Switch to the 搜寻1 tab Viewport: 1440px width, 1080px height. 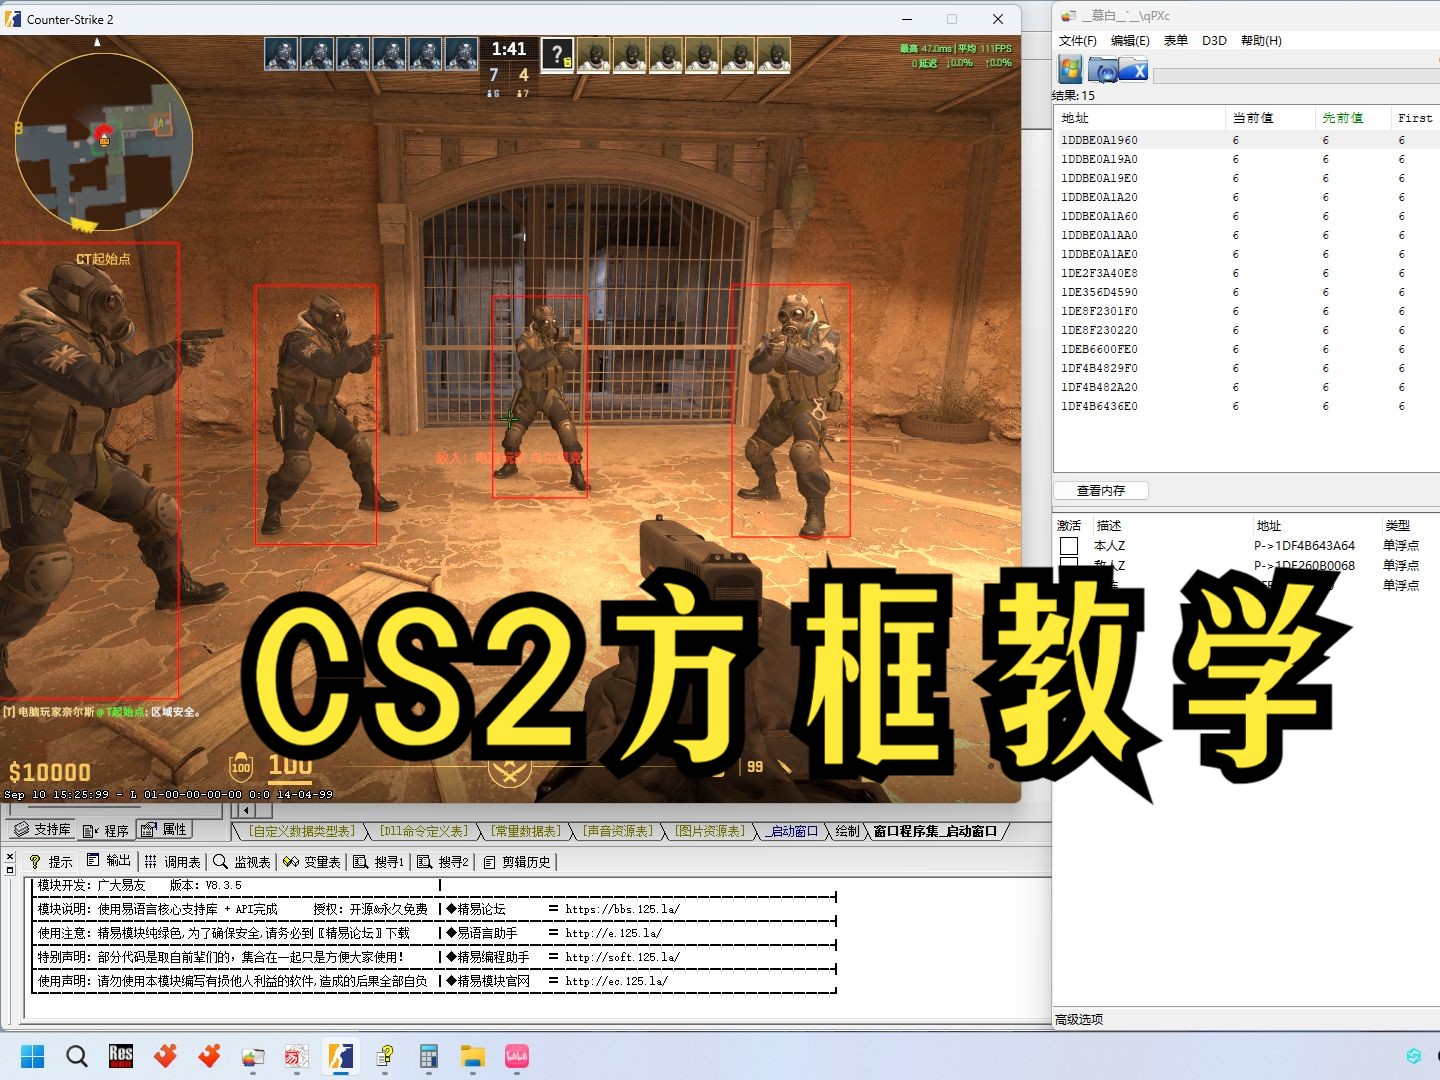coord(379,861)
